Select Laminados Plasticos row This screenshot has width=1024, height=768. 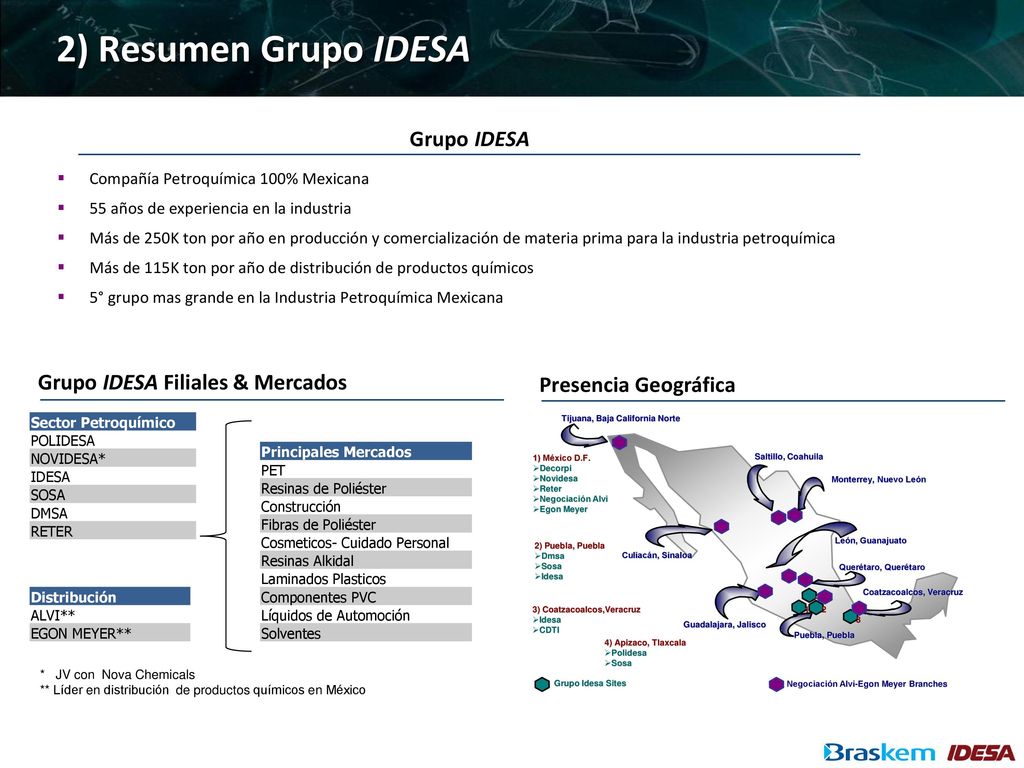[x=366, y=579]
